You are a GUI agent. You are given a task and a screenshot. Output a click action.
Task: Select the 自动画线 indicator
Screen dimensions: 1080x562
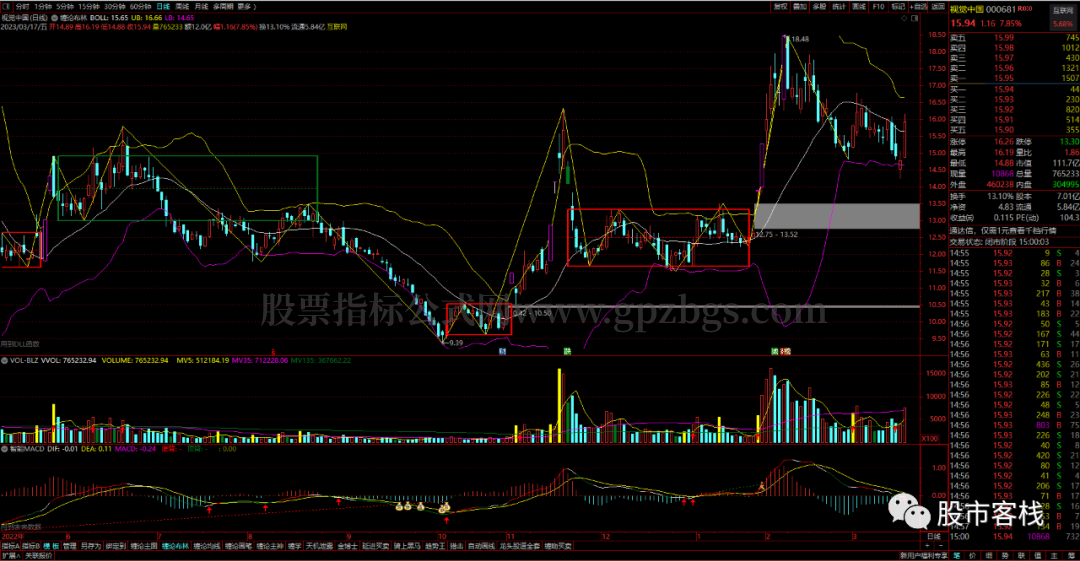click(x=481, y=546)
